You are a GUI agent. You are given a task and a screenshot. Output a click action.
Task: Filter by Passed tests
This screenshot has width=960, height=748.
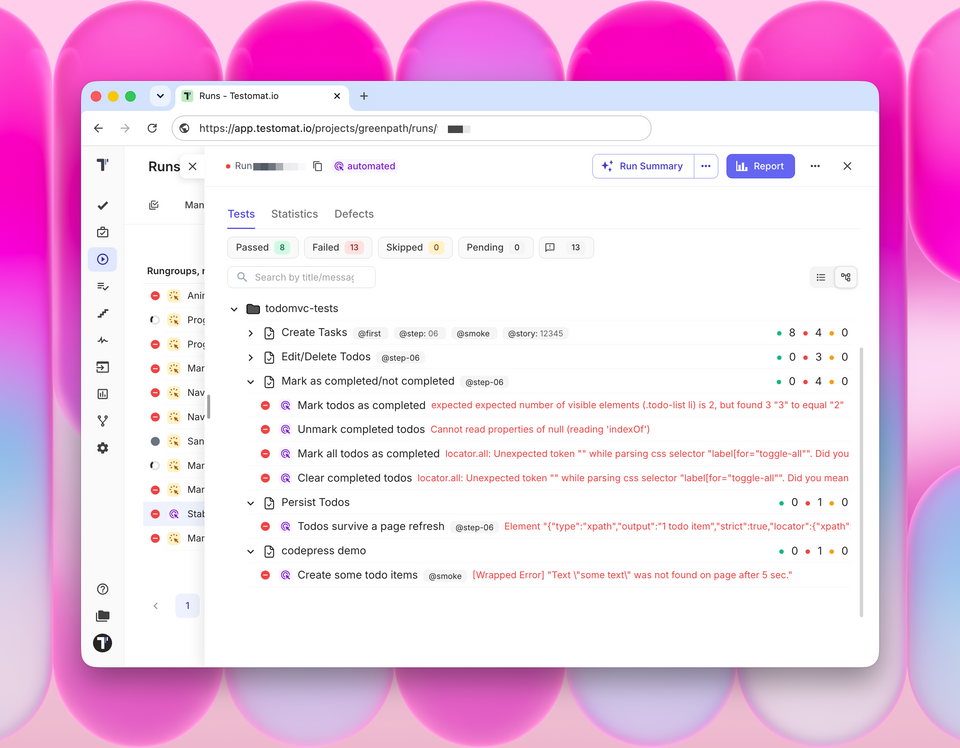(x=263, y=247)
